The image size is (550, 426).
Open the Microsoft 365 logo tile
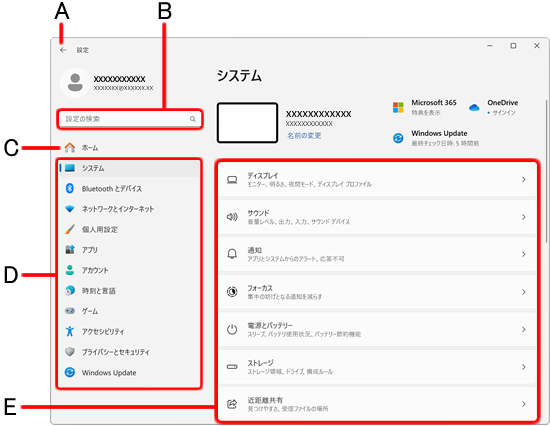[398, 107]
